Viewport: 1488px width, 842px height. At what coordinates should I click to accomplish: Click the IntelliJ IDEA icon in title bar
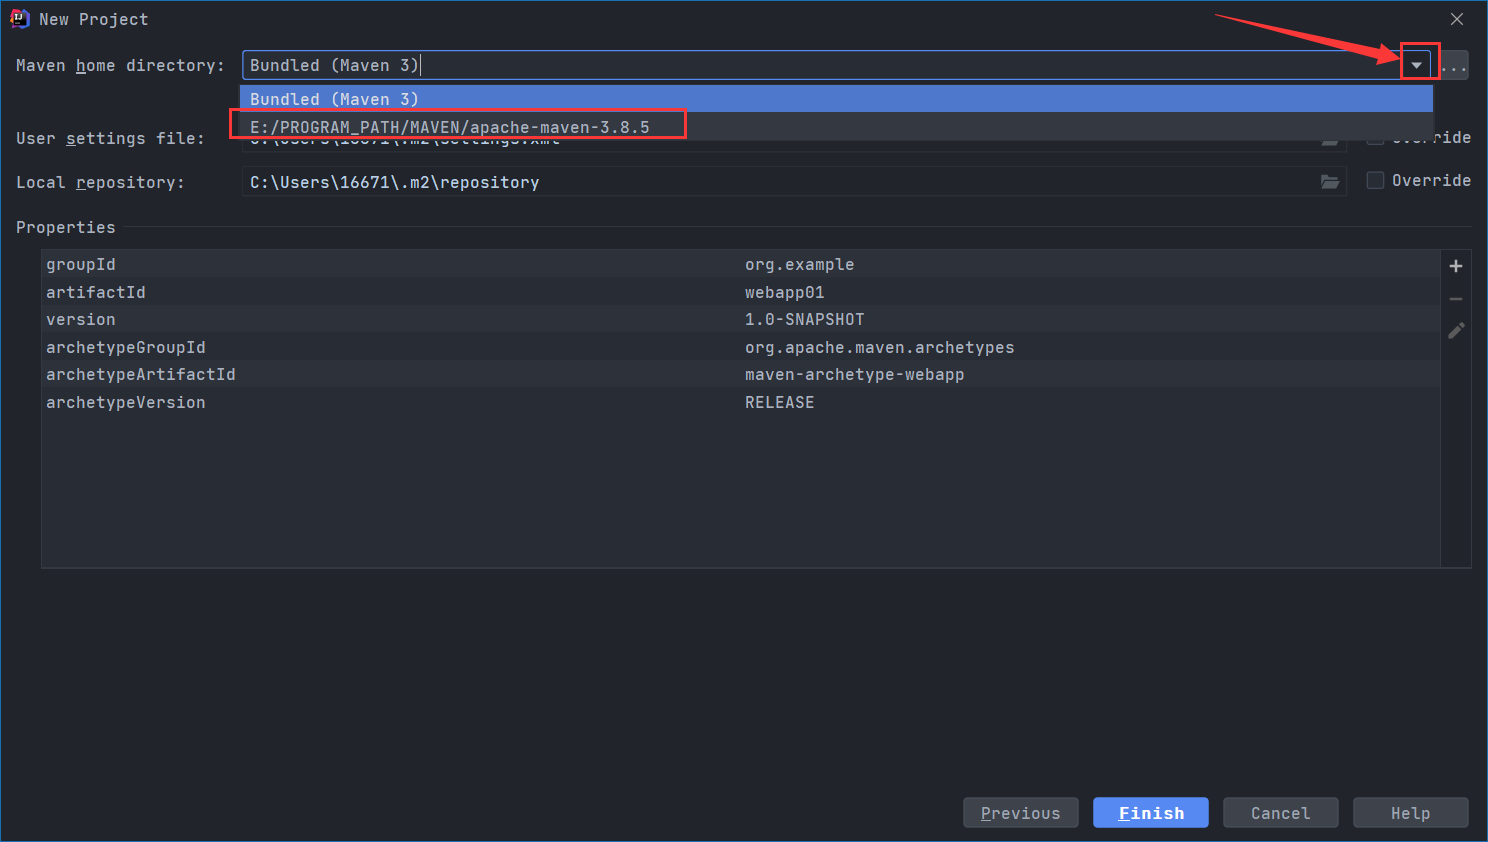click(x=19, y=19)
